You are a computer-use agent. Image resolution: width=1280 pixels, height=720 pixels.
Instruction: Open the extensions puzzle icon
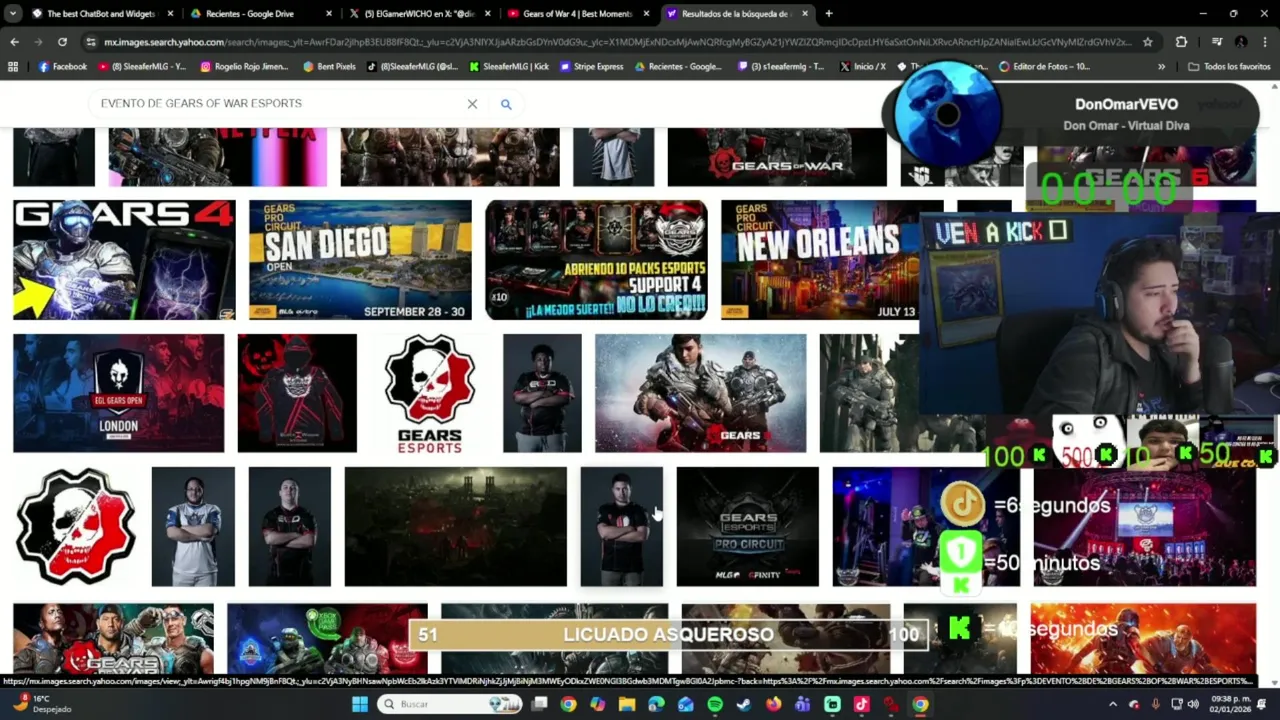pos(1181,42)
